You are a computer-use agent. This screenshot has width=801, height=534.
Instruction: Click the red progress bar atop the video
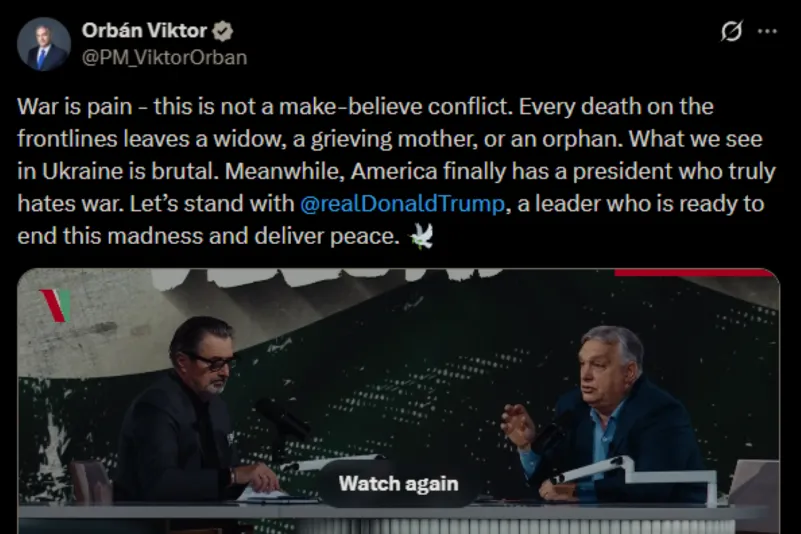coord(695,272)
